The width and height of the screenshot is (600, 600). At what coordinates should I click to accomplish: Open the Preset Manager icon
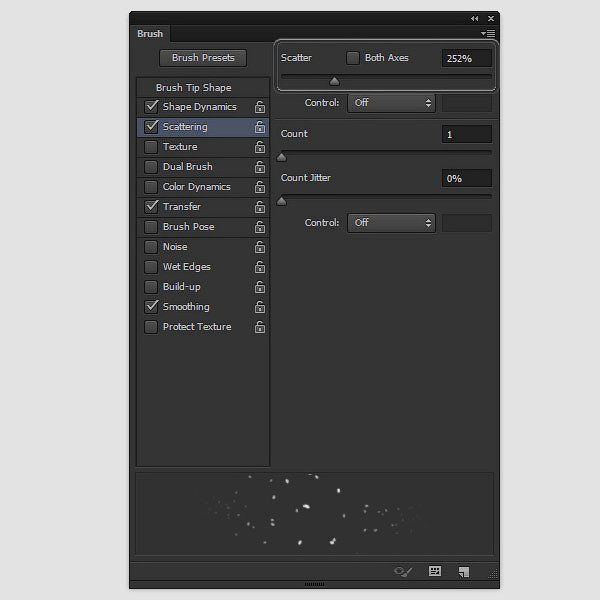click(435, 571)
